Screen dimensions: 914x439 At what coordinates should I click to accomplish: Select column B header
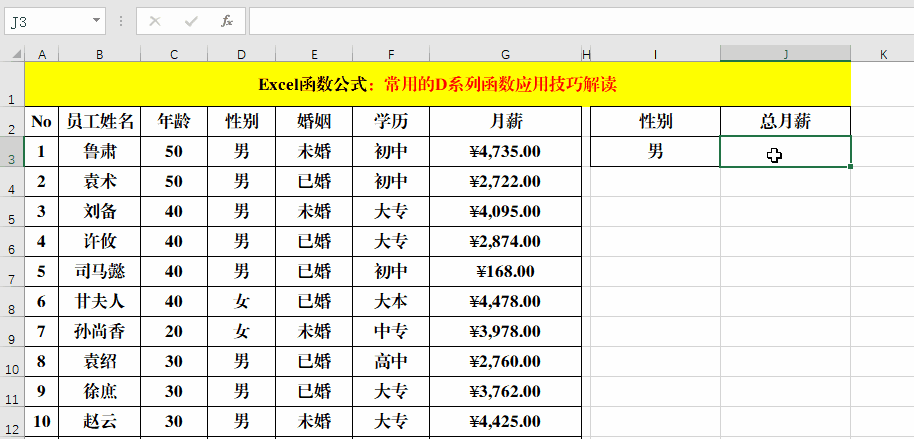[x=100, y=54]
